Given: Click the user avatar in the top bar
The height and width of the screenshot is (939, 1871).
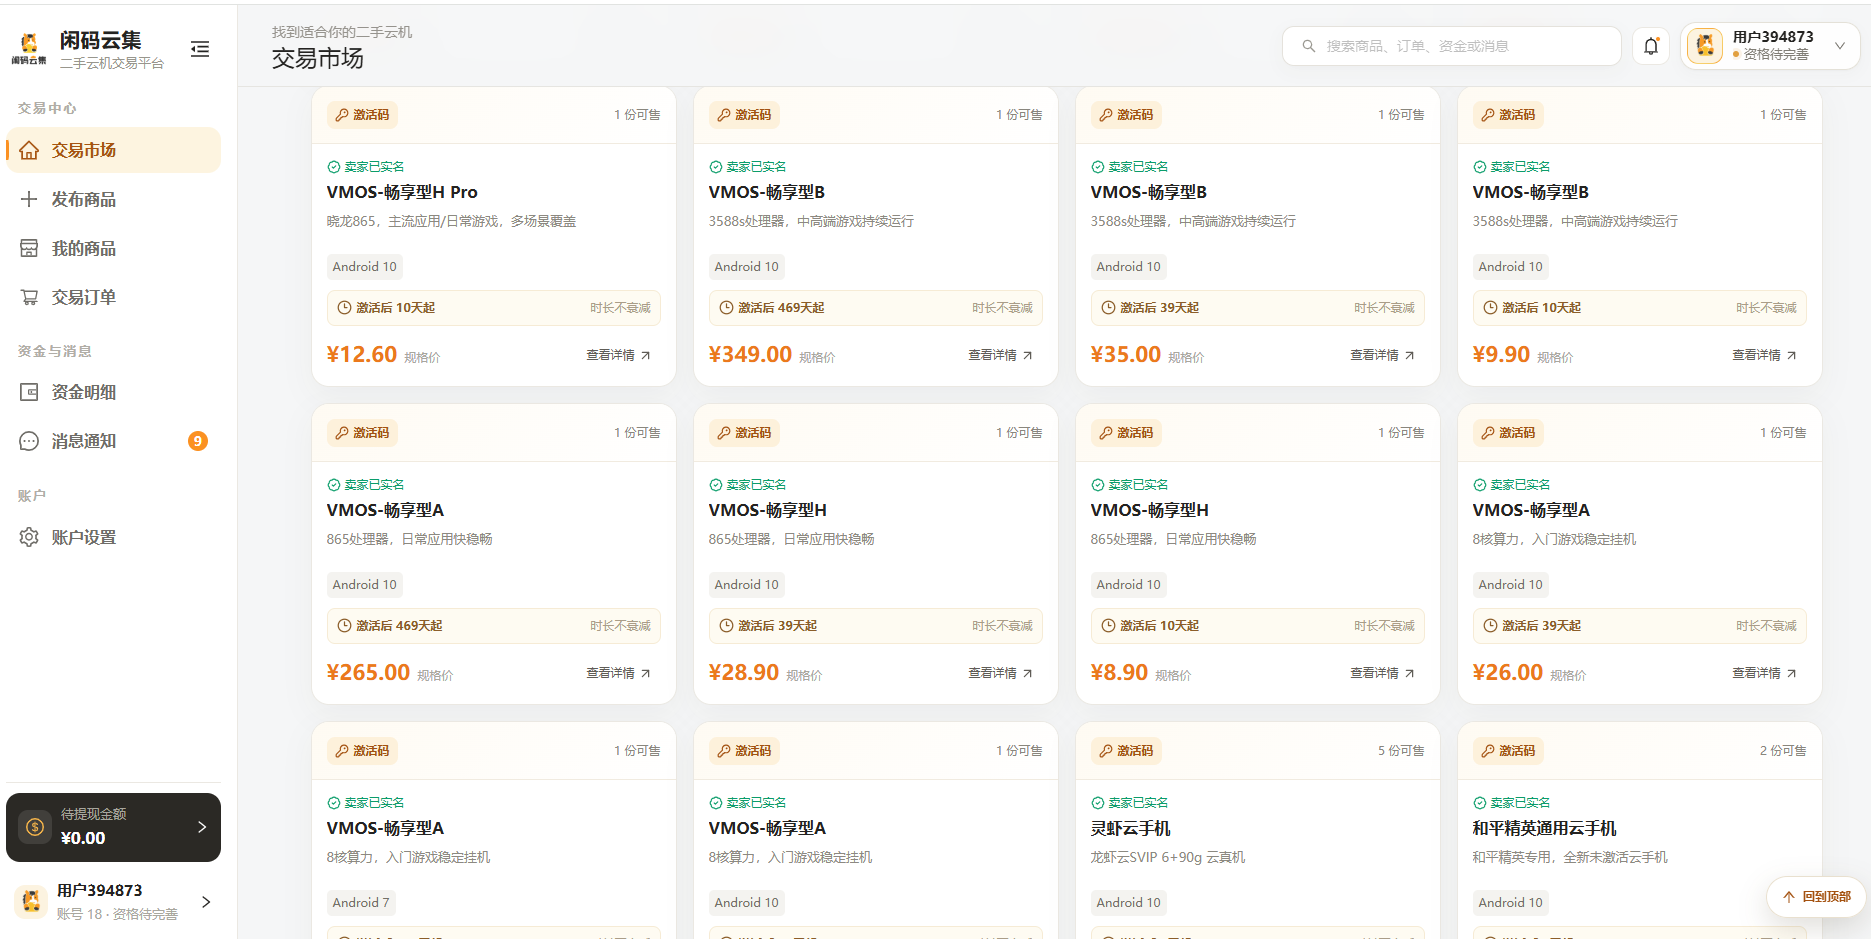Looking at the screenshot, I should tap(1705, 45).
